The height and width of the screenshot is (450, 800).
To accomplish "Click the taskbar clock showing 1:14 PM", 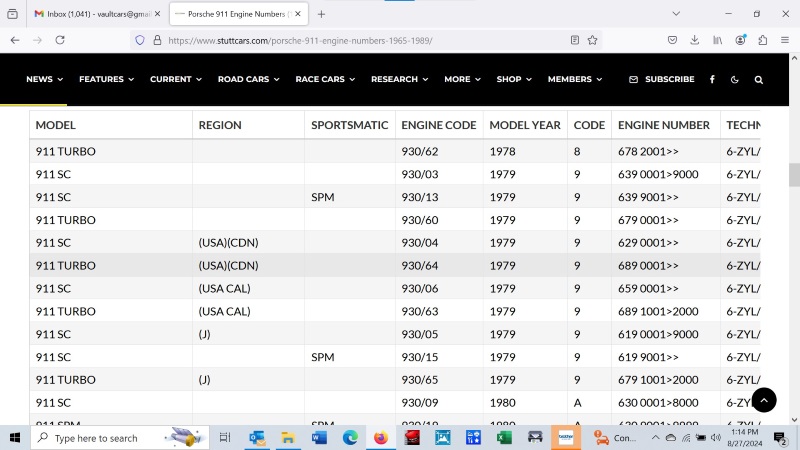I will 744,438.
